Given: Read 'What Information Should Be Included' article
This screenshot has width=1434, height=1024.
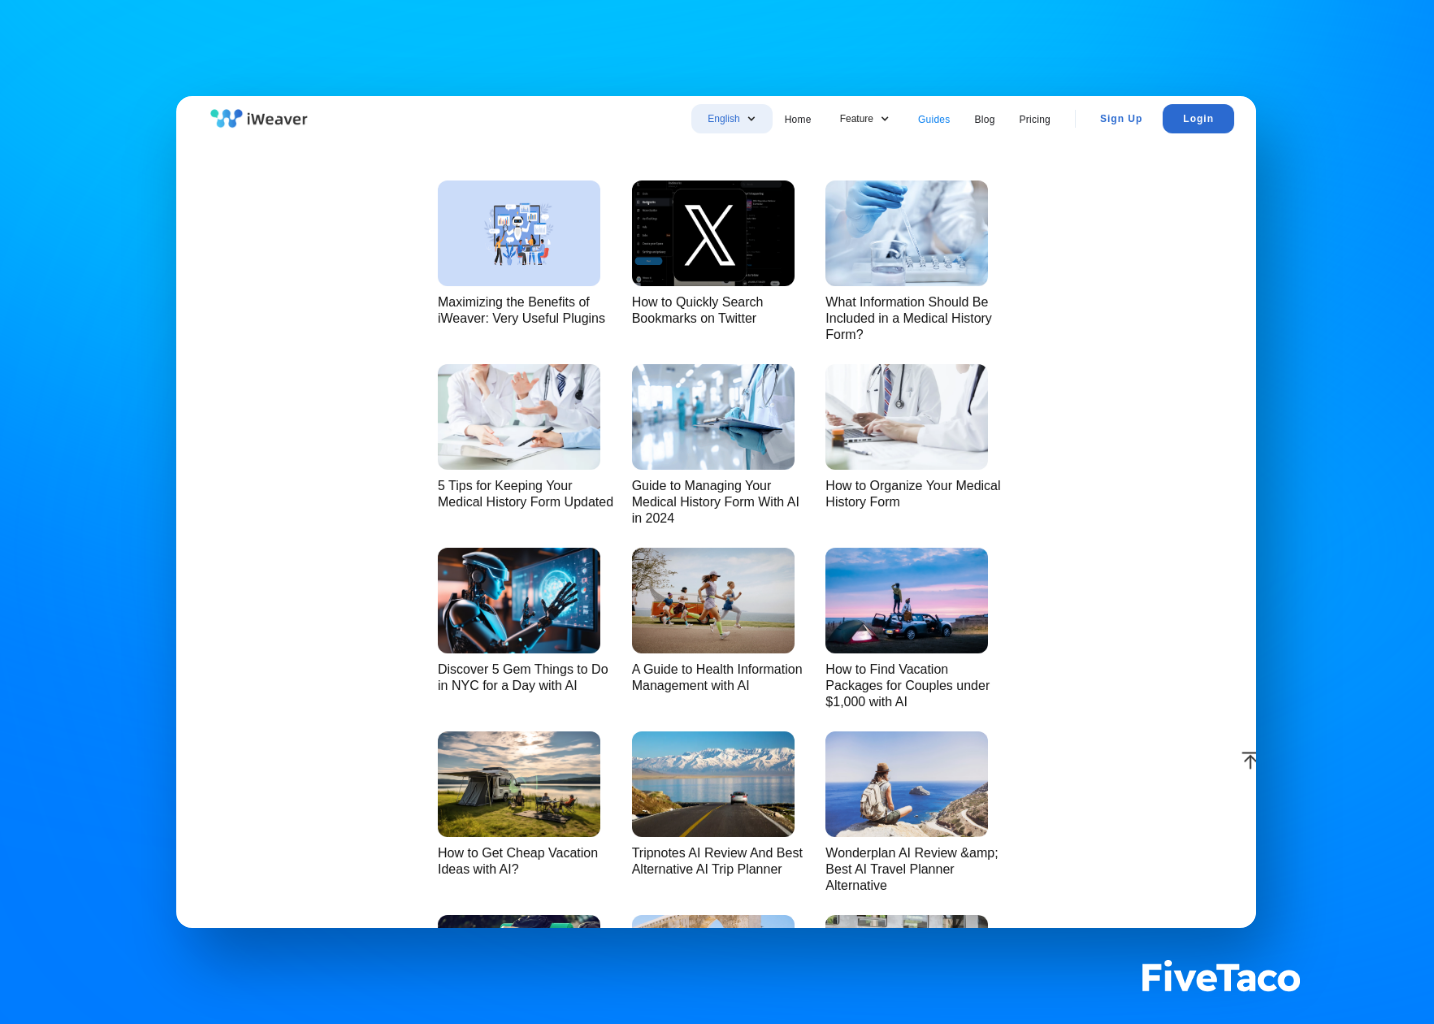Looking at the screenshot, I should point(908,318).
